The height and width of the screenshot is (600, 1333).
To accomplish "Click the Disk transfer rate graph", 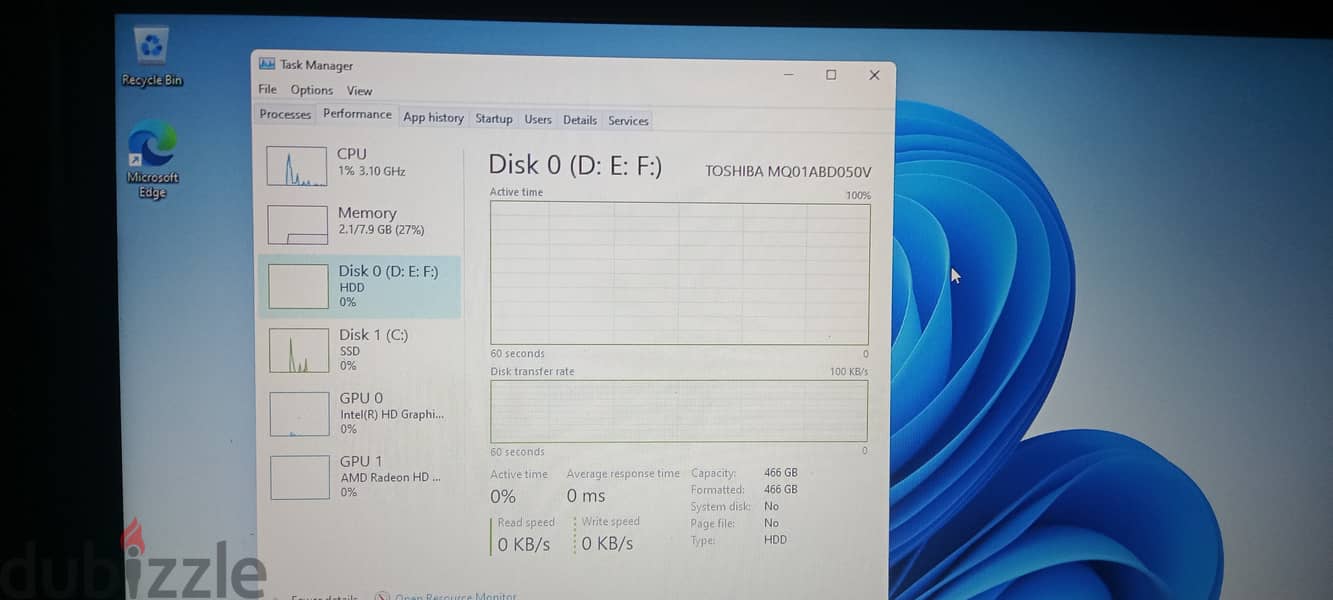I will coord(679,411).
